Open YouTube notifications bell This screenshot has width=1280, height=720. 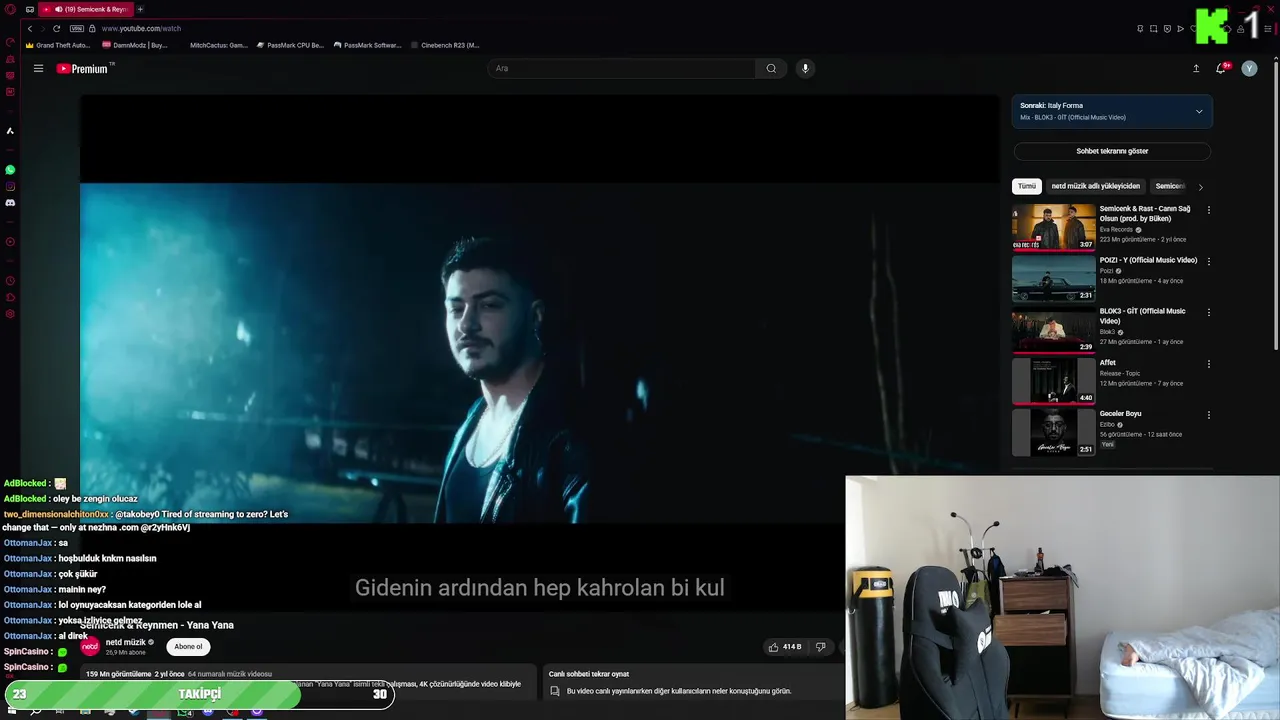tap(1221, 68)
